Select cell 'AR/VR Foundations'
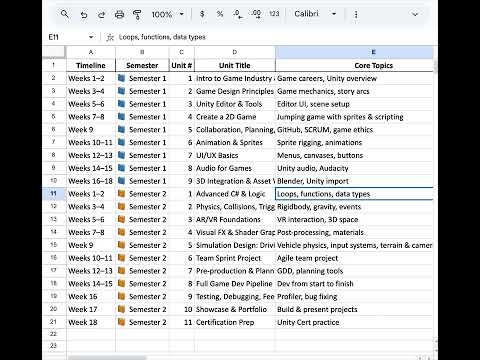 point(235,219)
